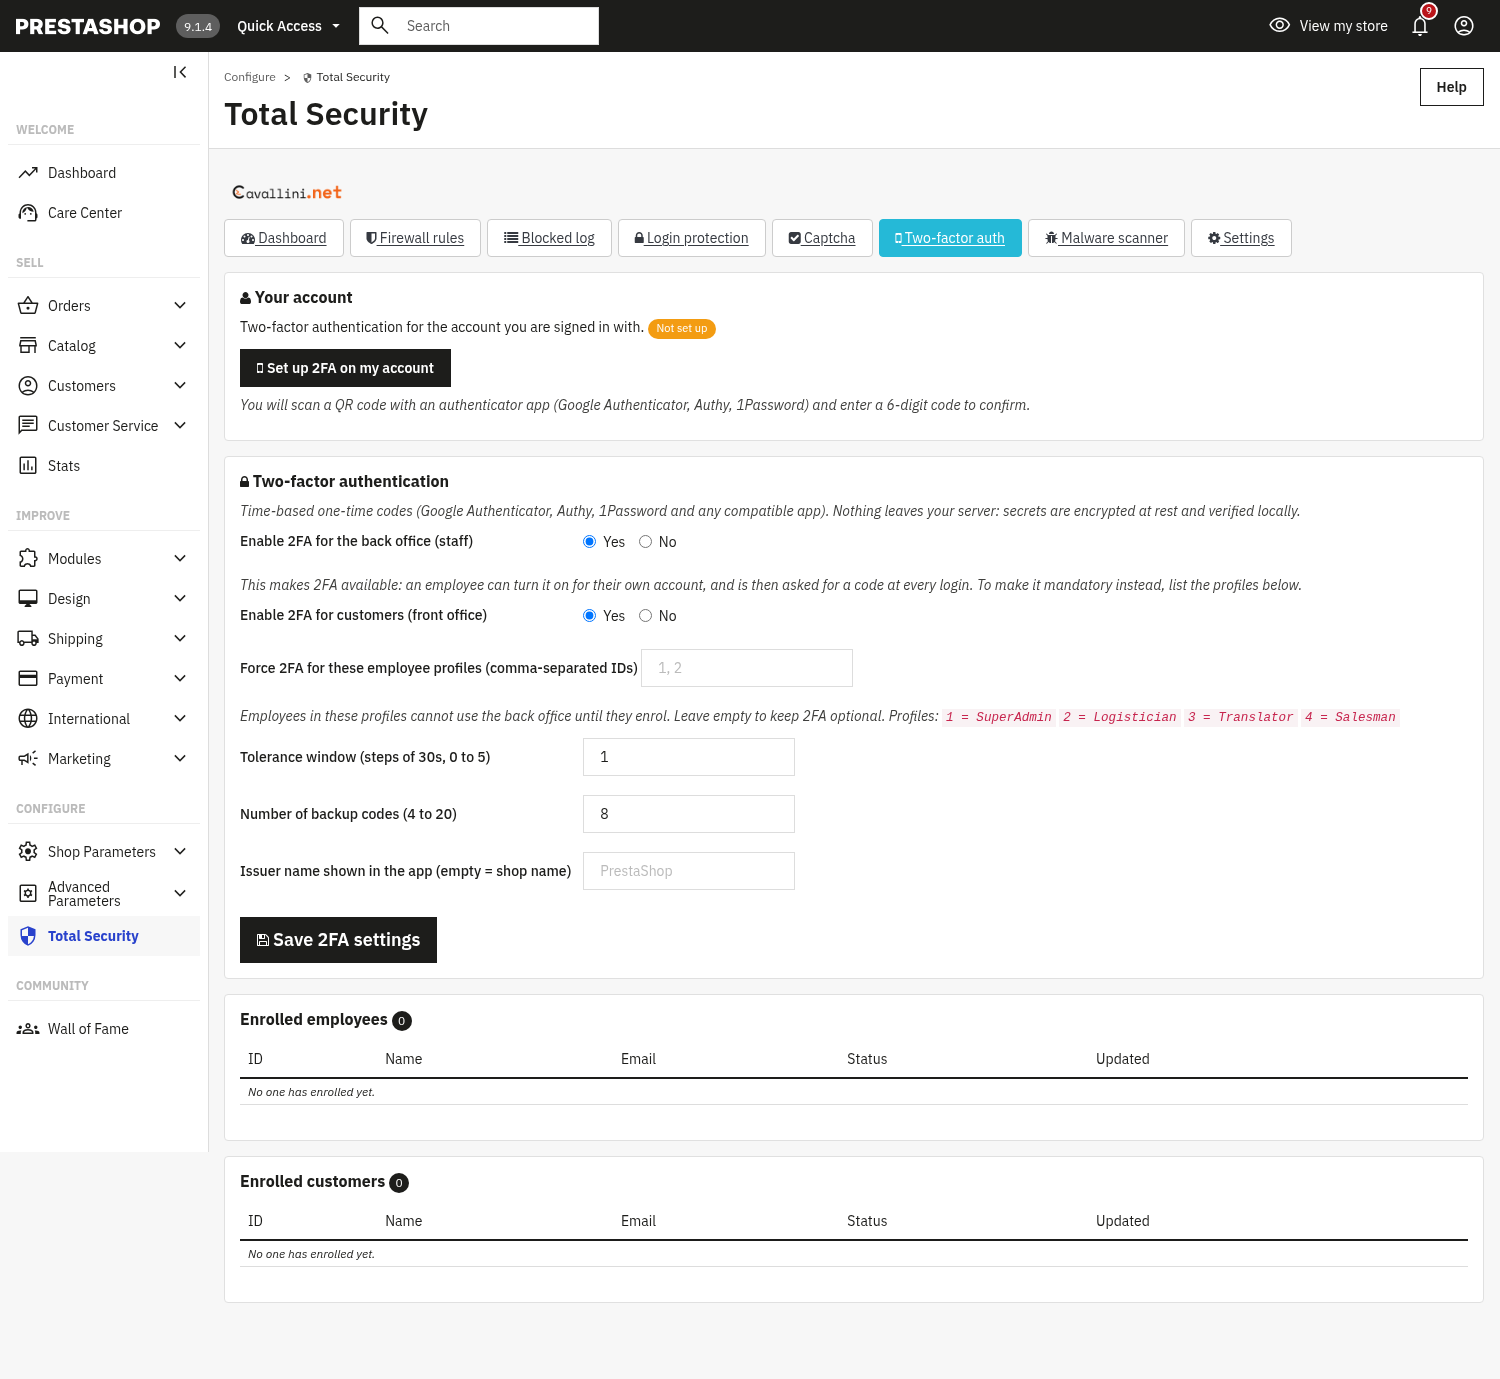Click Set up 2FA on my account
This screenshot has width=1500, height=1379.
[345, 368]
